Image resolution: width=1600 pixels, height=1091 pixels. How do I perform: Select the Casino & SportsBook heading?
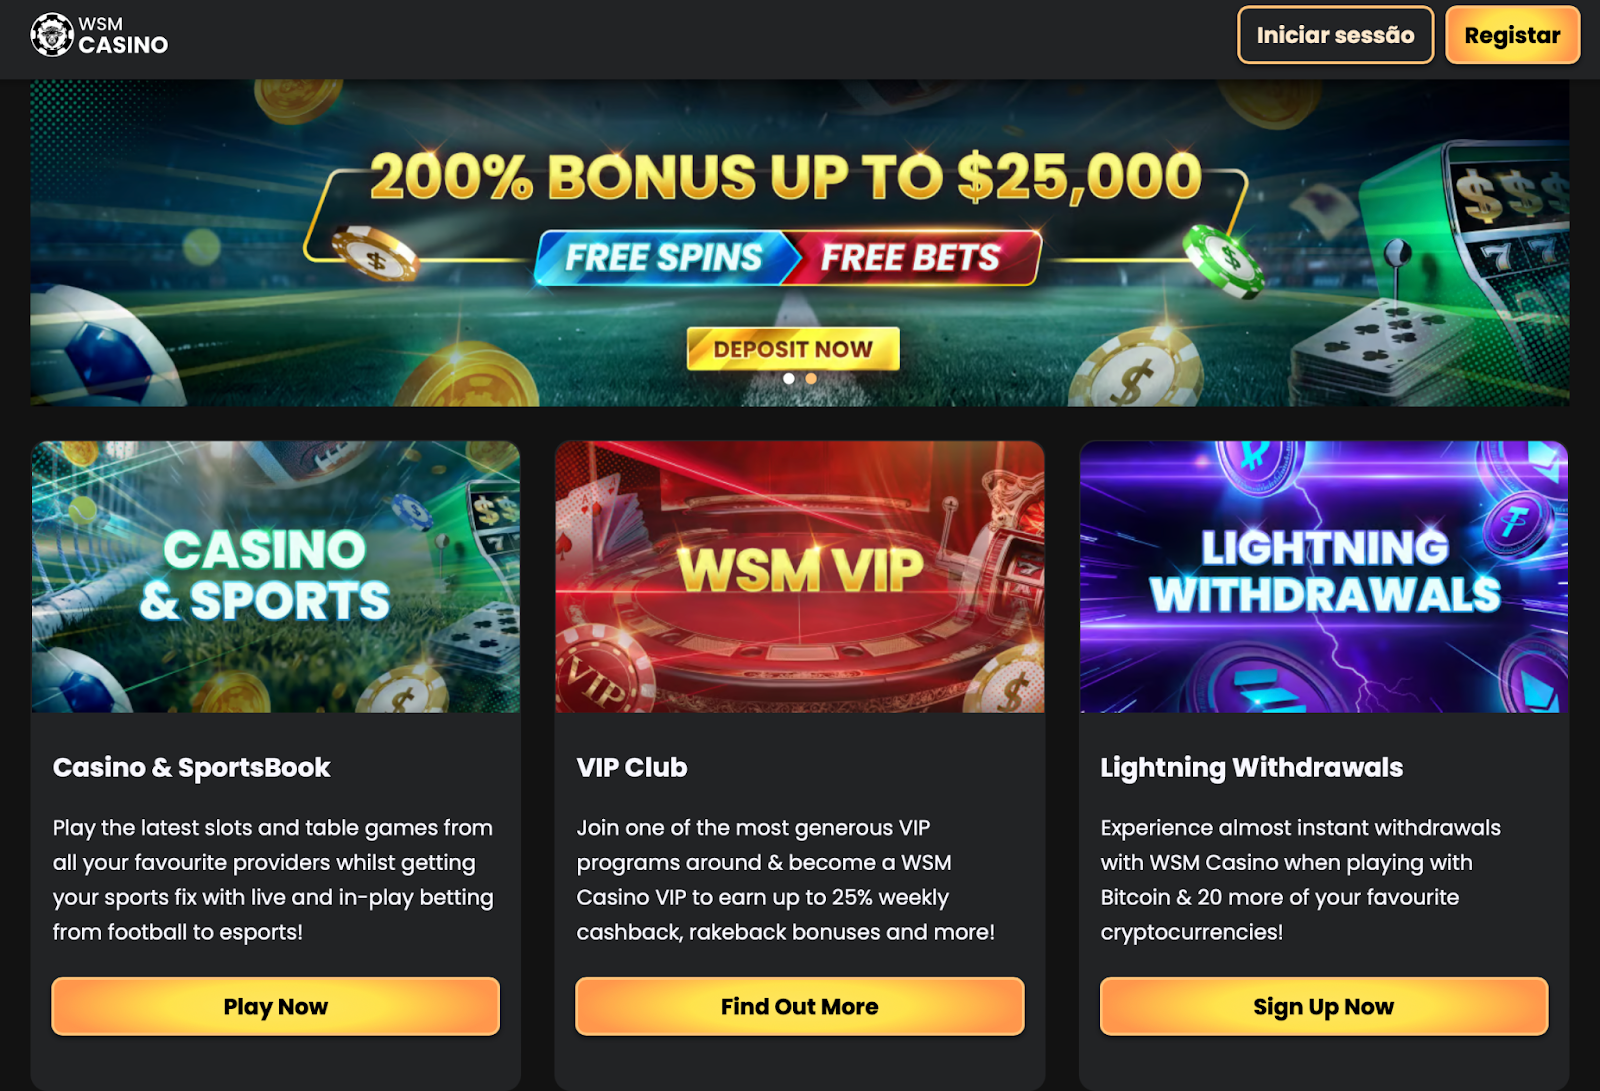192,768
